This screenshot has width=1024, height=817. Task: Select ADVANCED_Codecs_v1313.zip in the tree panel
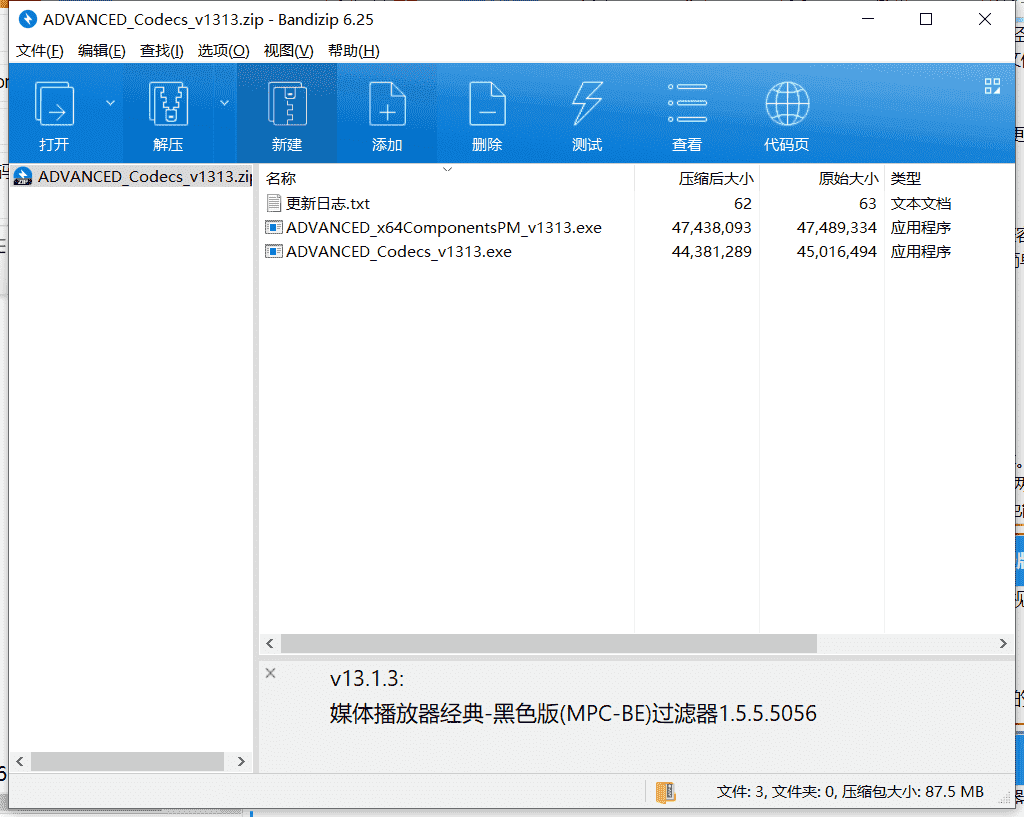[131, 176]
